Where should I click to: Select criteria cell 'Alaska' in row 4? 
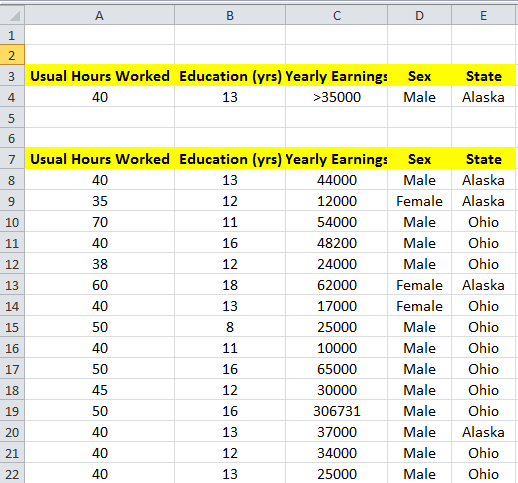[483, 97]
